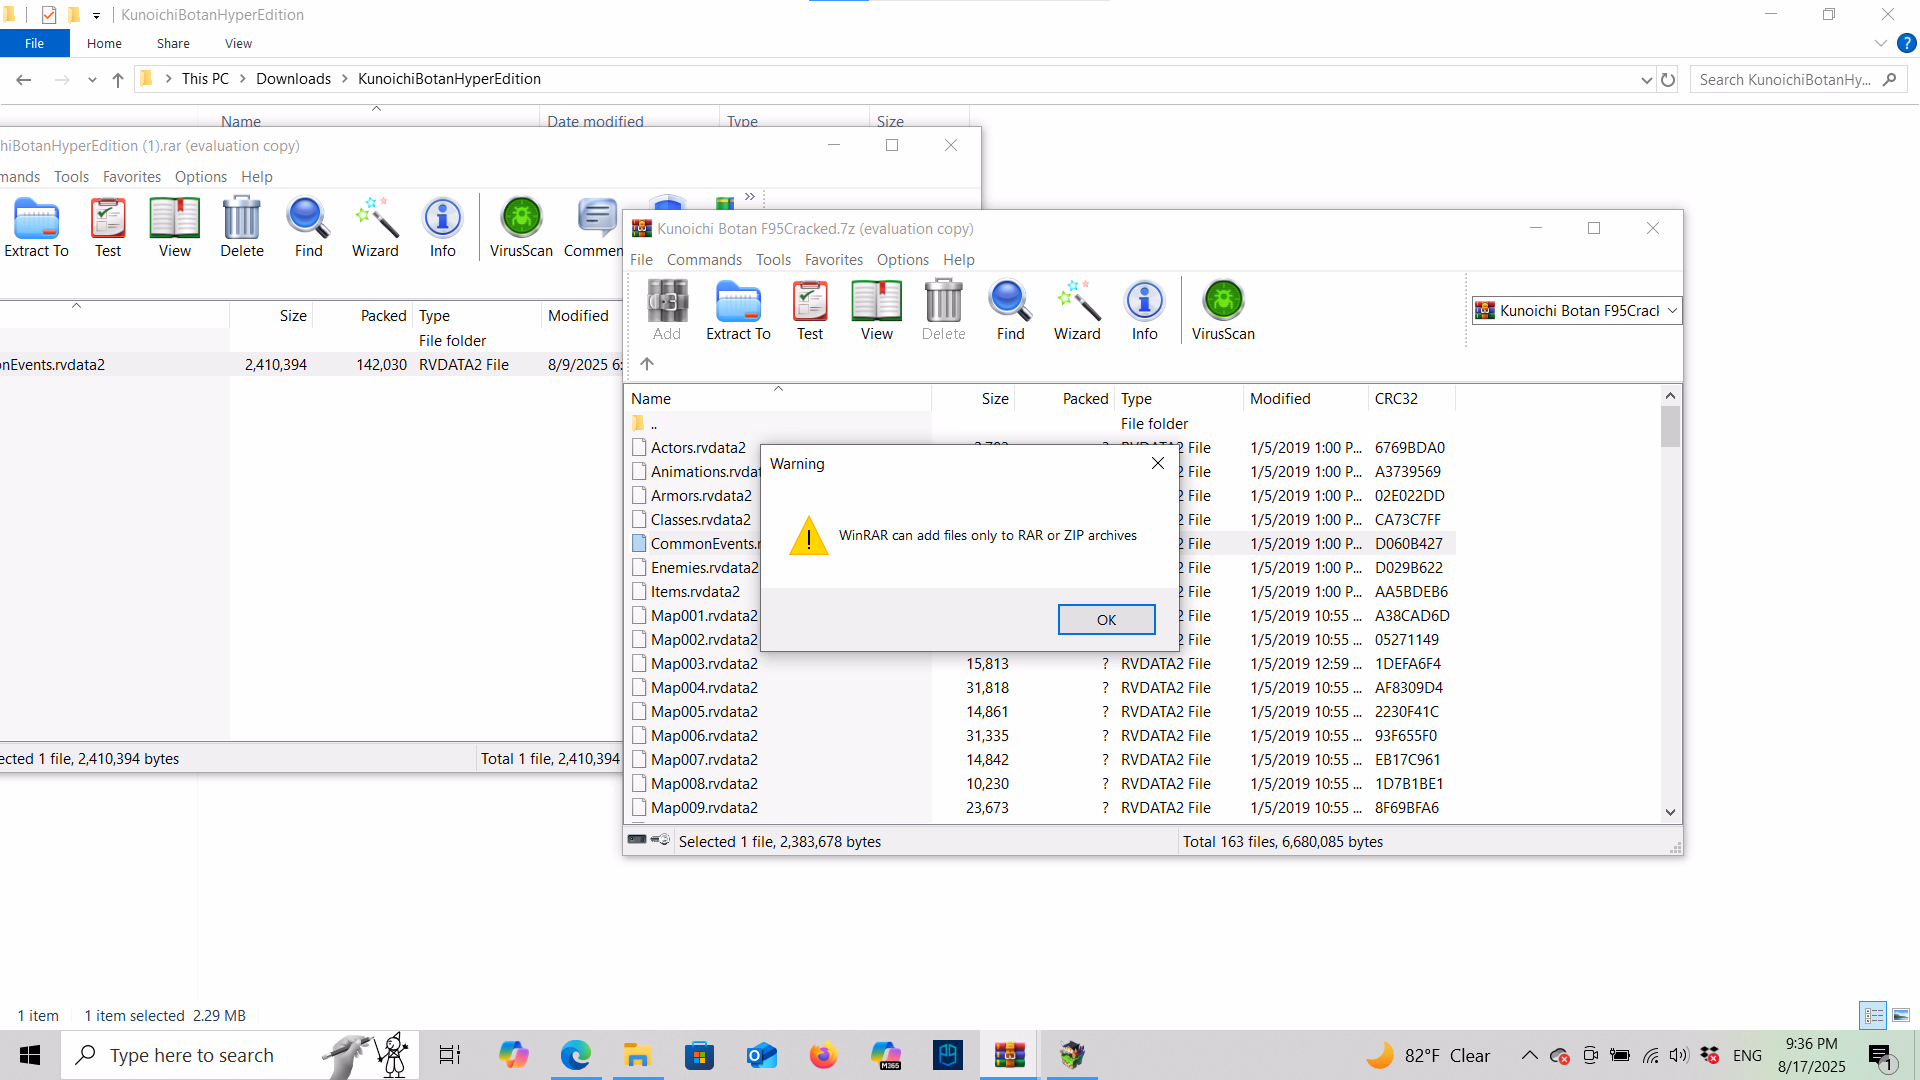Open the Commands menu in front WinRAR
The image size is (1920, 1080).
pos(704,260)
